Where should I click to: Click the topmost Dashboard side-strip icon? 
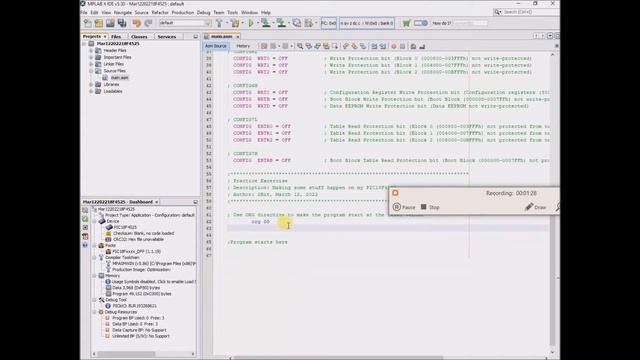click(x=85, y=210)
